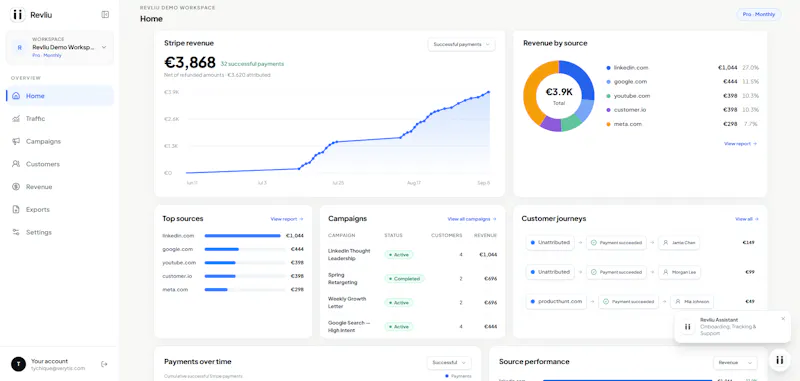This screenshot has height=381, width=800.
Task: Click check icon in Mia Johnson's Payment succeeded
Action: tap(606, 301)
